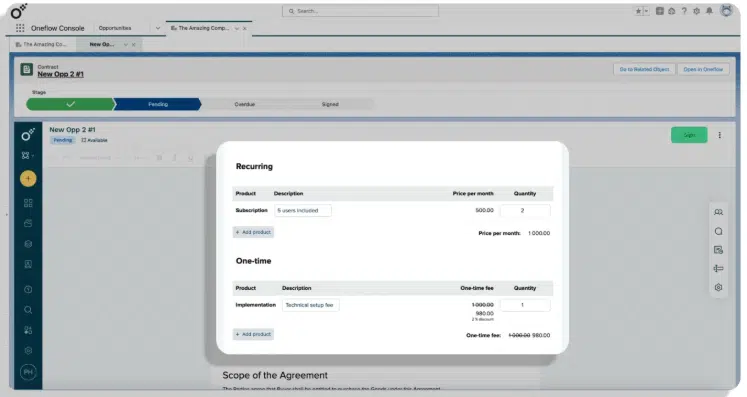Open the New Opp 2 #1 contract link
747x397 pixels.
click(61, 74)
